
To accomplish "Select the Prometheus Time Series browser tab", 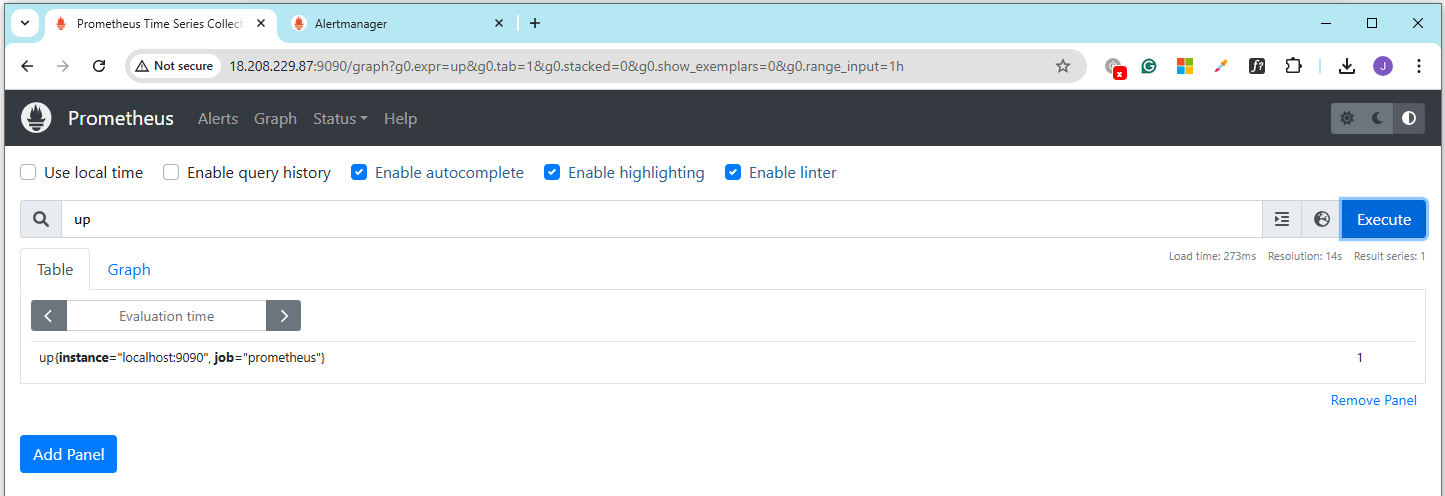I will (161, 23).
